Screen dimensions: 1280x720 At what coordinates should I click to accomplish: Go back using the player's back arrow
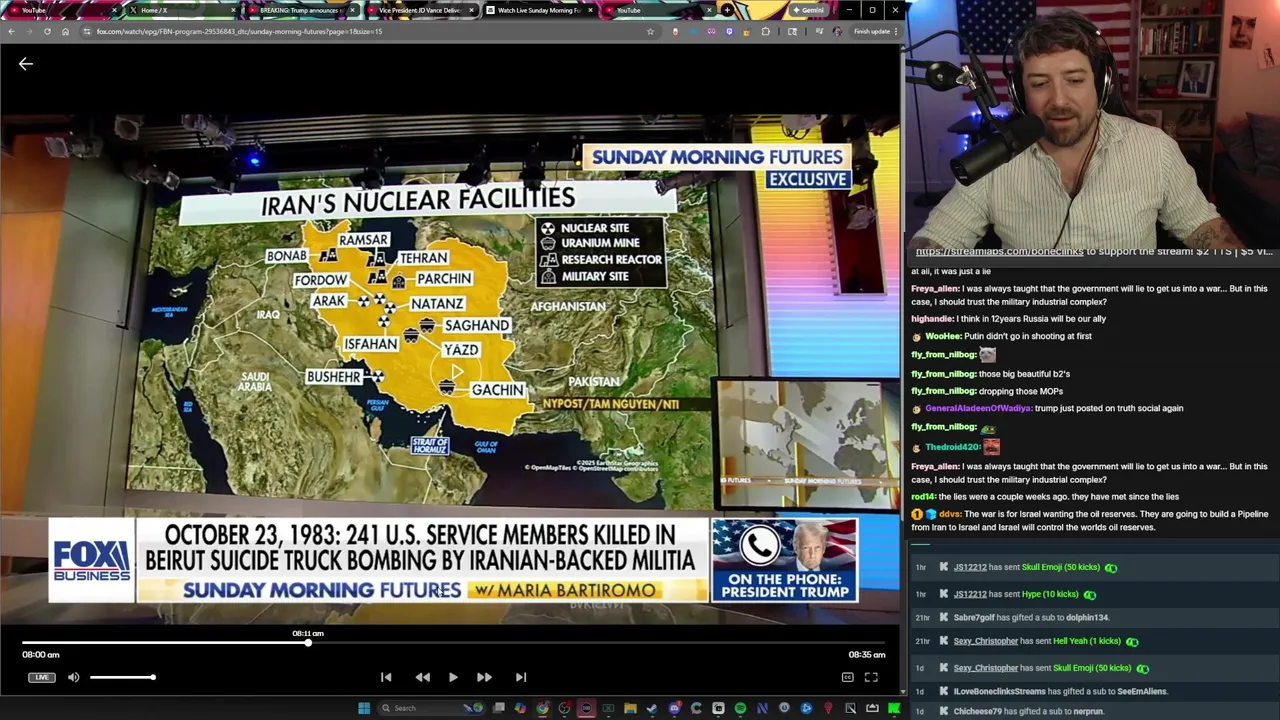(x=26, y=64)
